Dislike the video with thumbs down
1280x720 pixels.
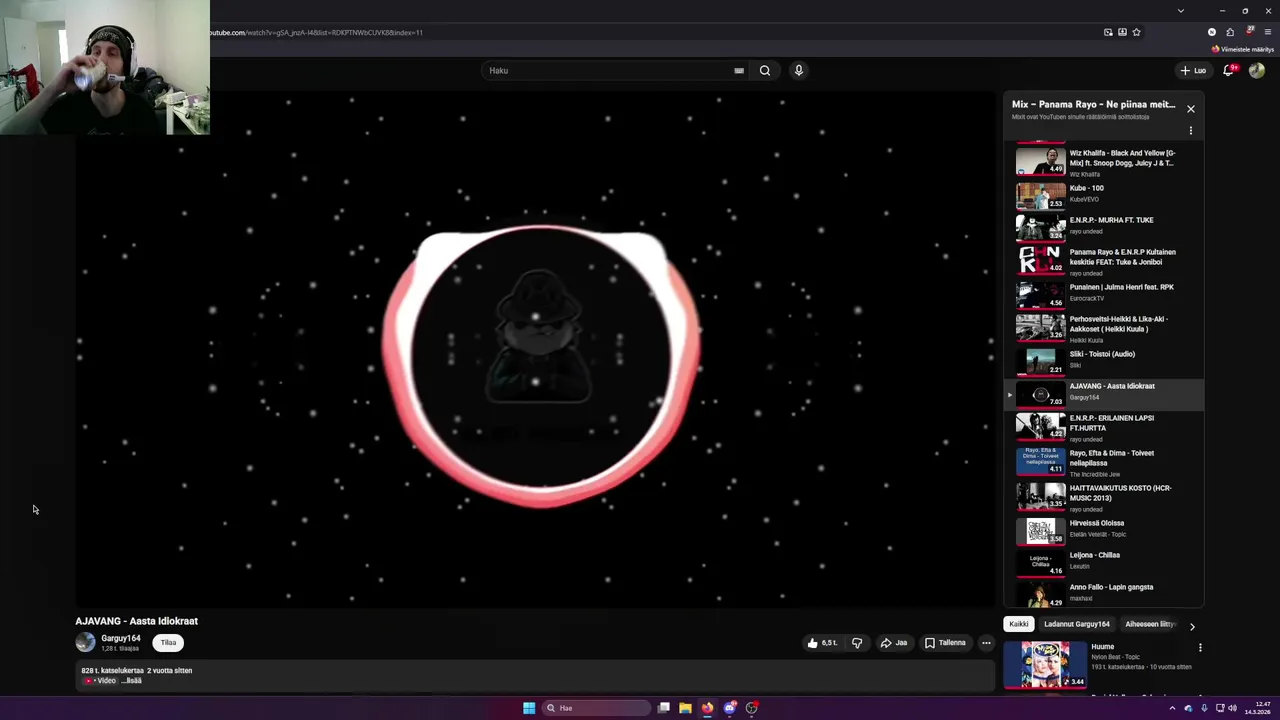pos(857,643)
